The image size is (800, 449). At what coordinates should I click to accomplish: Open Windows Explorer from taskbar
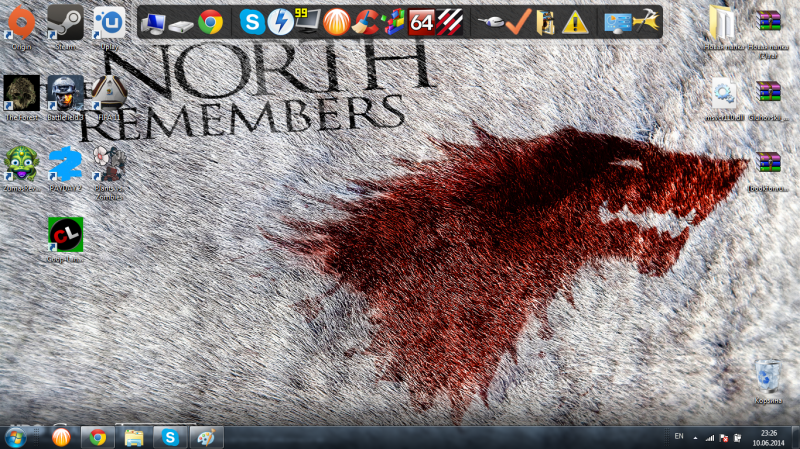[x=134, y=438]
